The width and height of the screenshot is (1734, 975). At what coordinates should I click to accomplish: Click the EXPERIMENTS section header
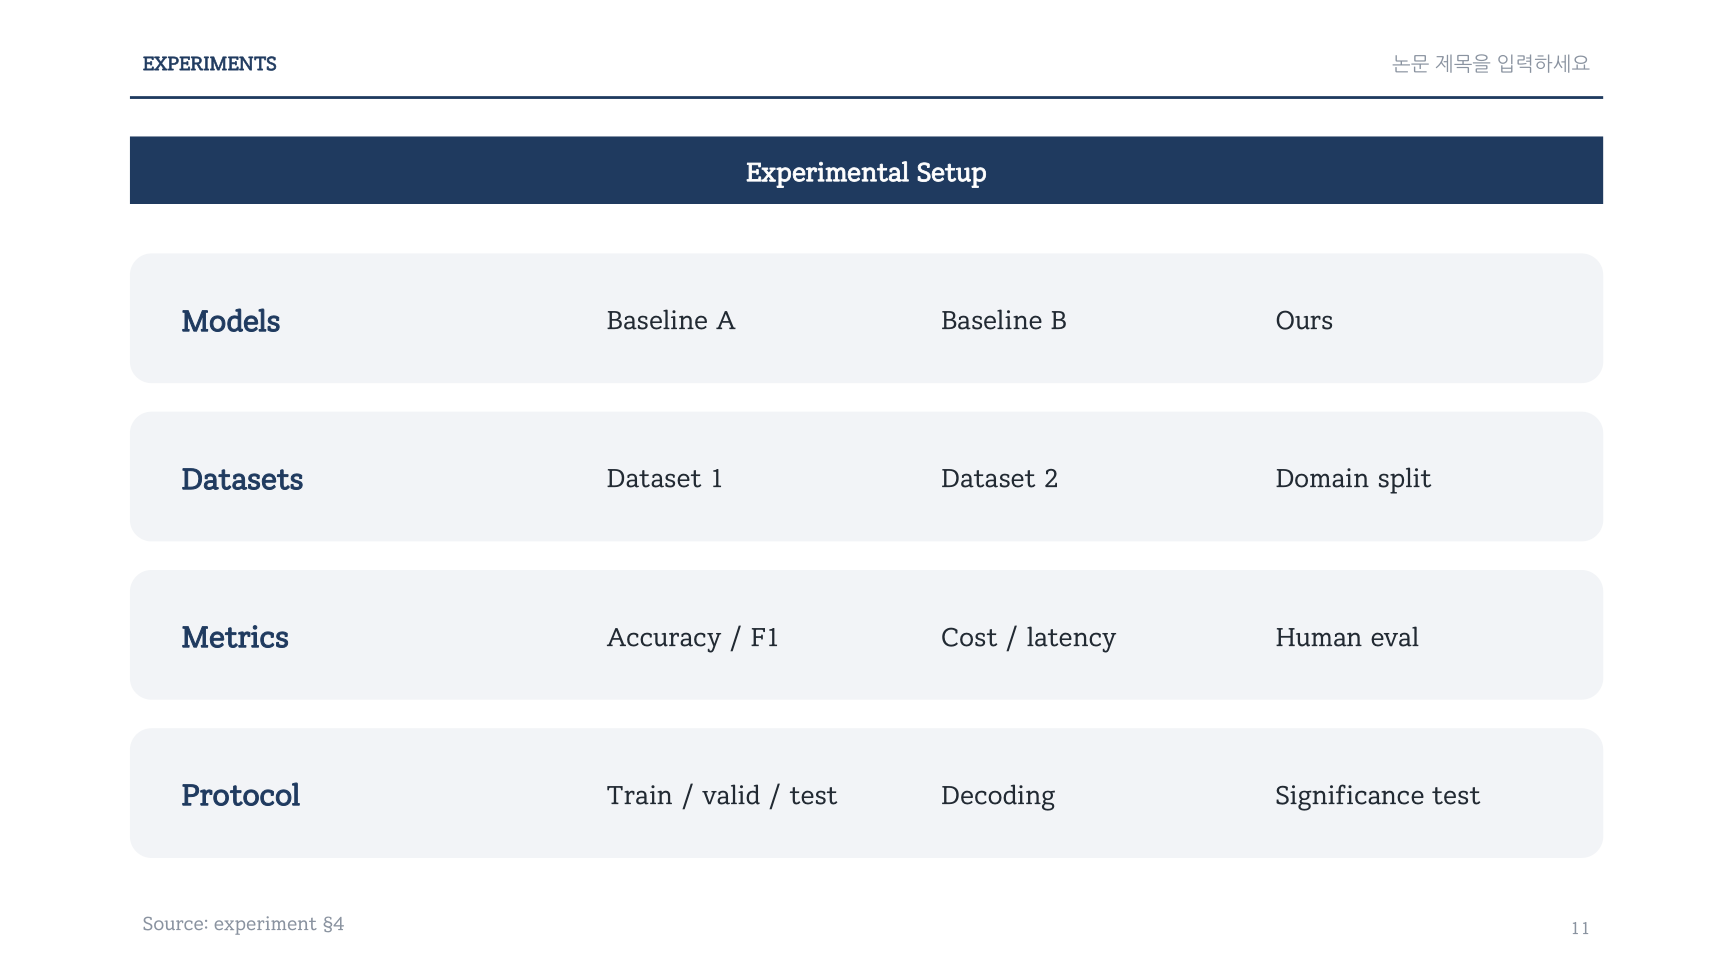(x=209, y=64)
